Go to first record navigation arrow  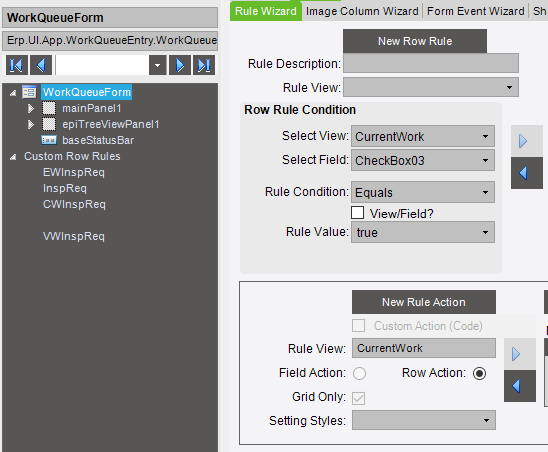pyautogui.click(x=16, y=65)
